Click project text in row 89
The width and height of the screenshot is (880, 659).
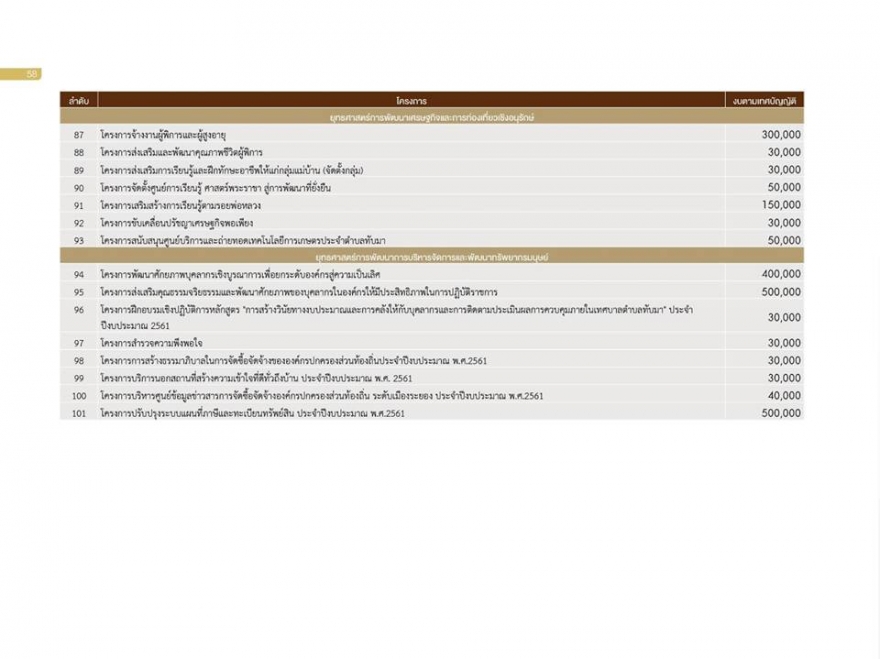coord(220,170)
